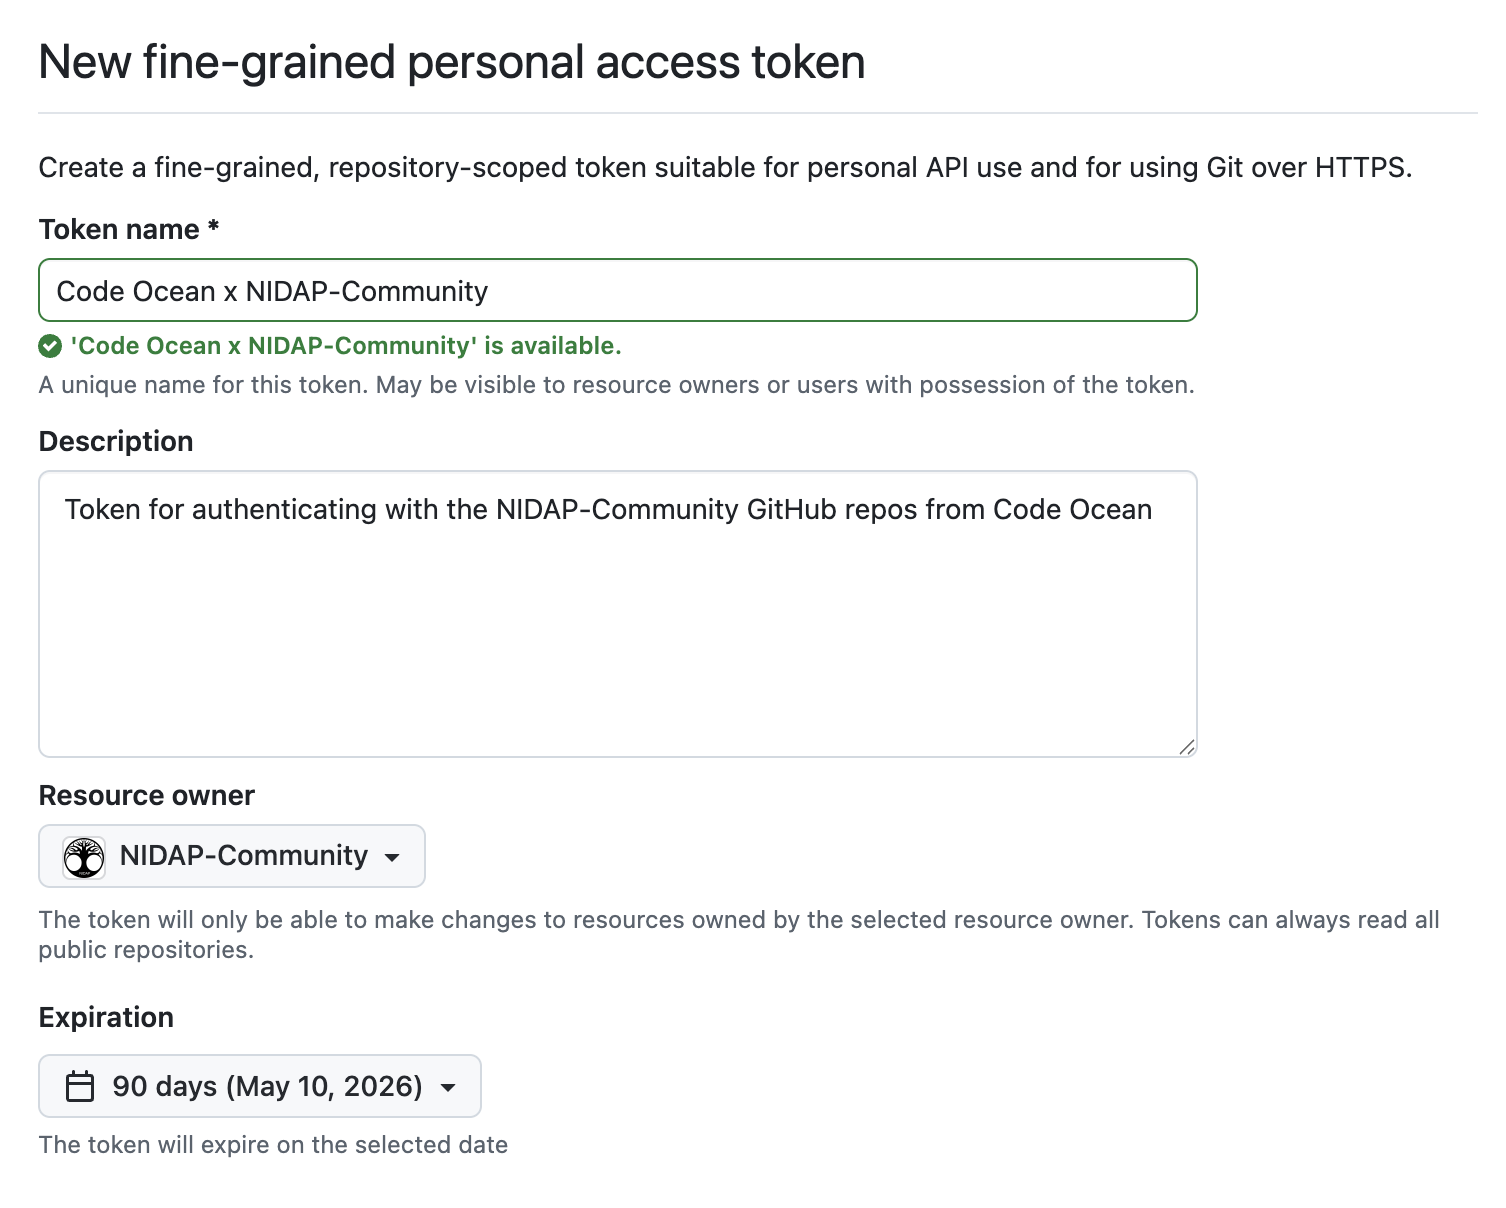Click the Description box resize handle
The image size is (1506, 1208).
coord(1186,746)
